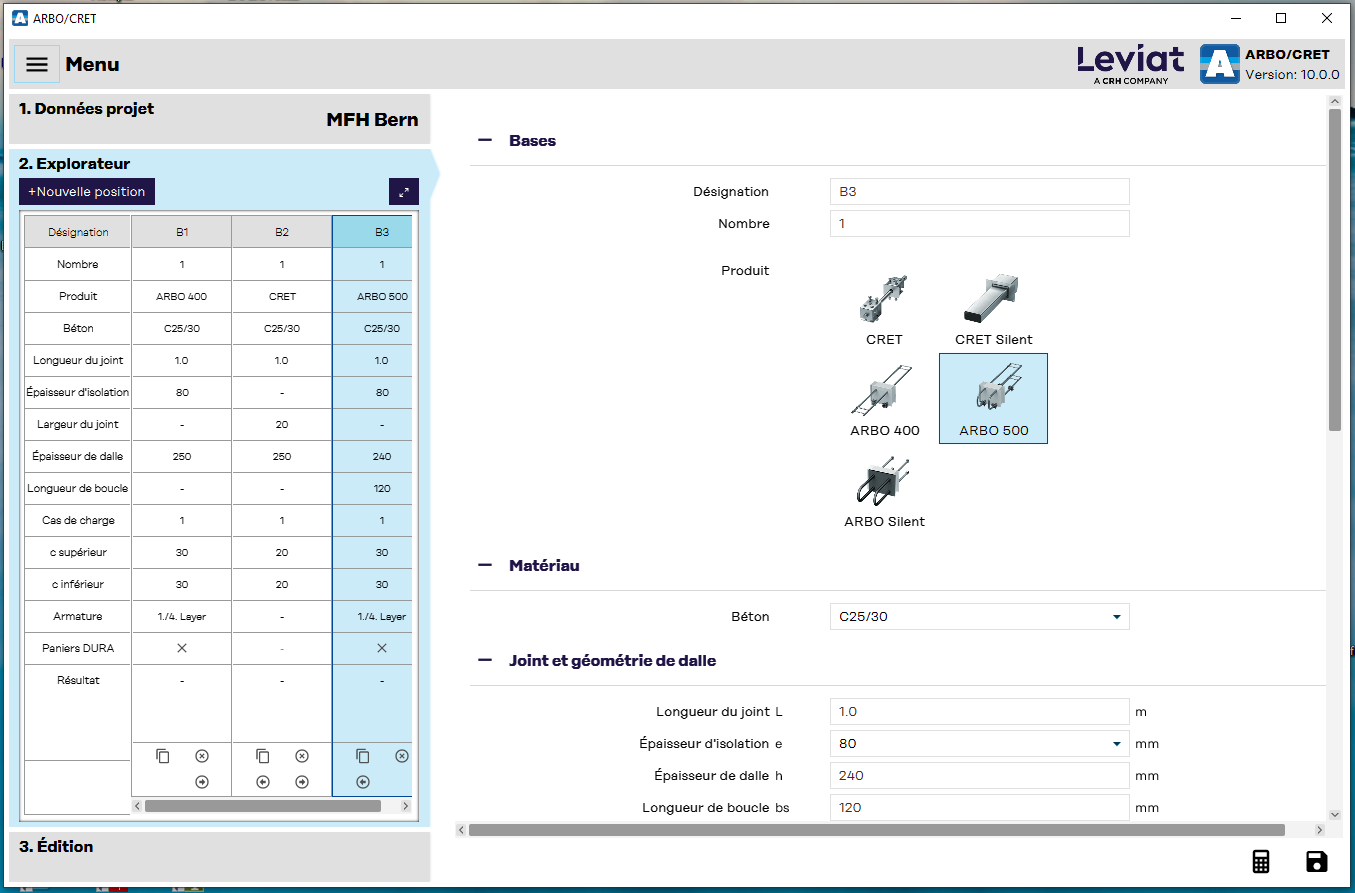This screenshot has height=893, width=1355.
Task: Toggle Paniers DURA X for B3
Action: click(382, 648)
